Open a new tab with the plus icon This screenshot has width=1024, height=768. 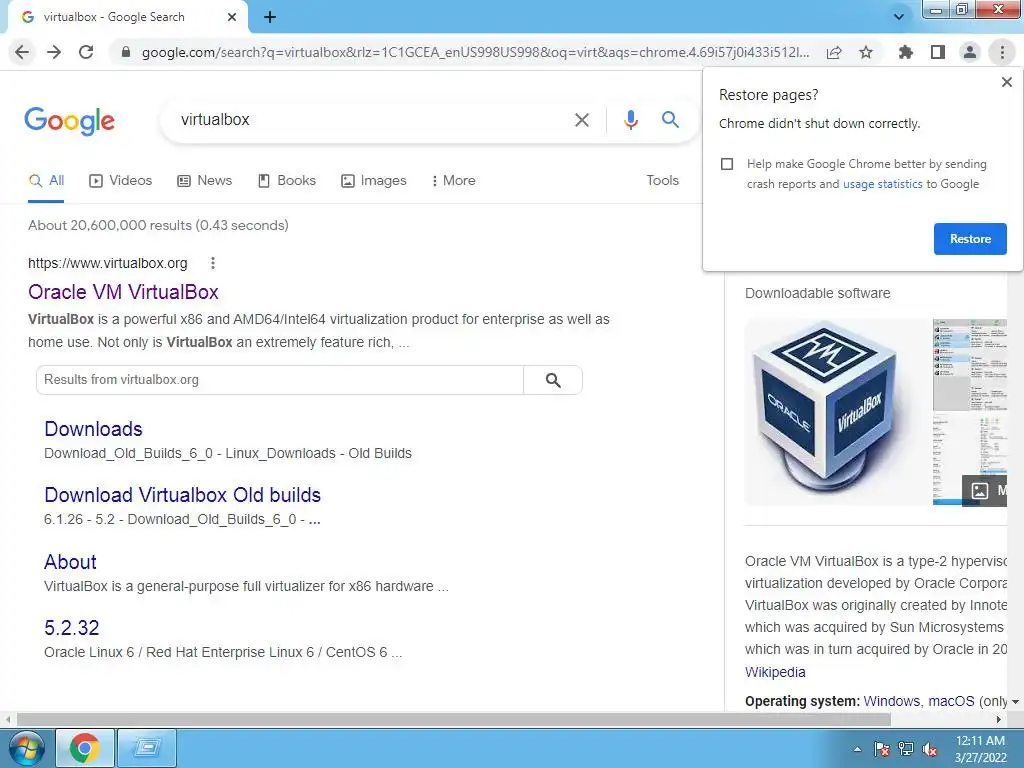pyautogui.click(x=270, y=17)
